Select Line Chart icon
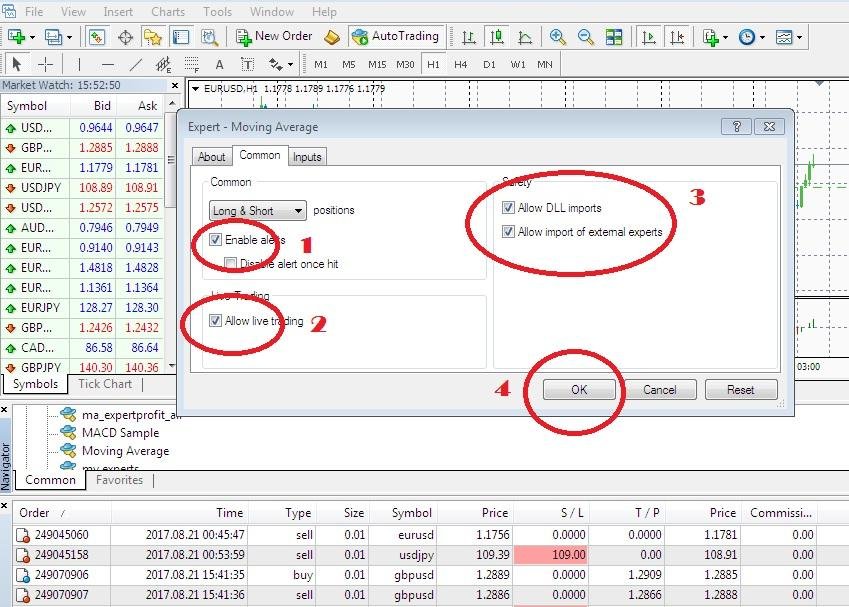Screen dimensions: 849x607 click(525, 37)
